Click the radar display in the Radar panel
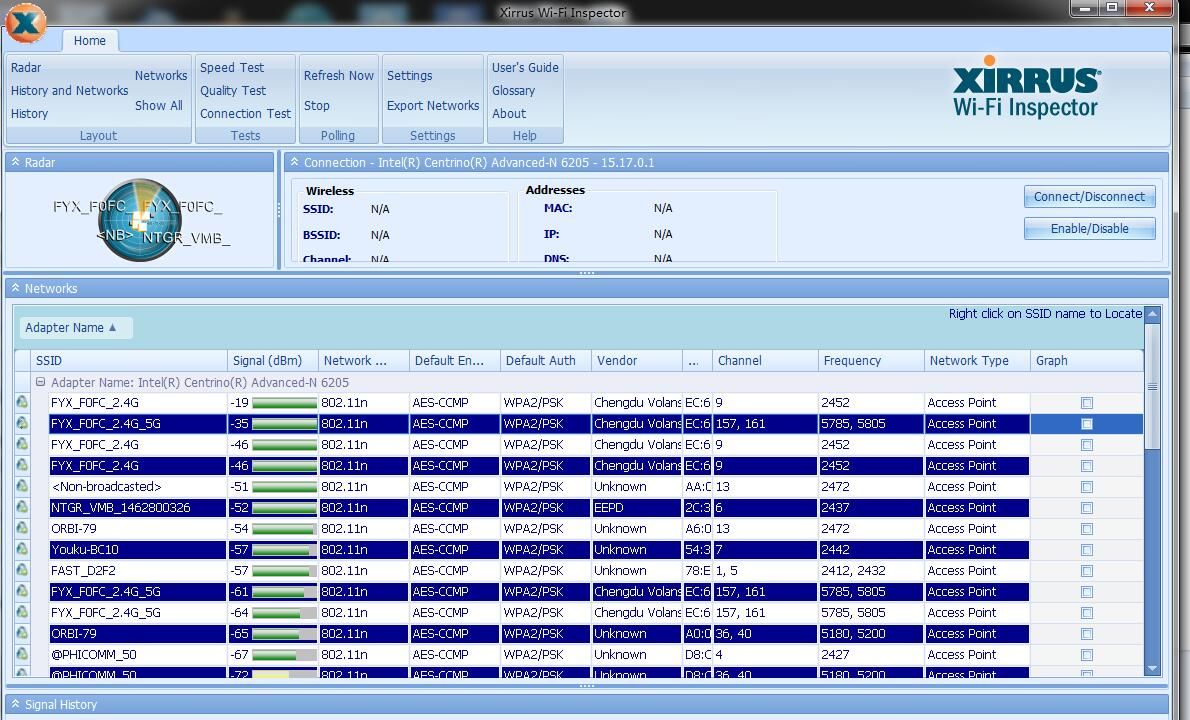Screen dimensions: 1190x720 (x=140, y=220)
